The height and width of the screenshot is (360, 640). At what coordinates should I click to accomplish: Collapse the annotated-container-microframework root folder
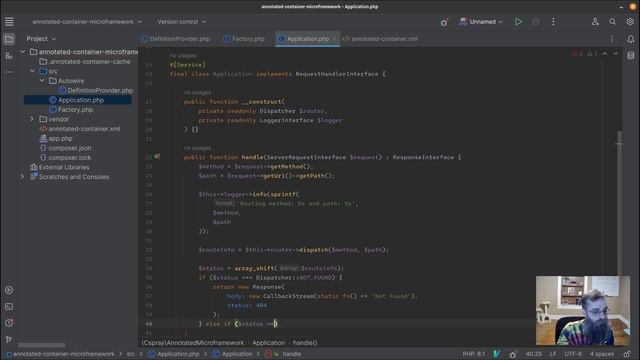coord(23,52)
